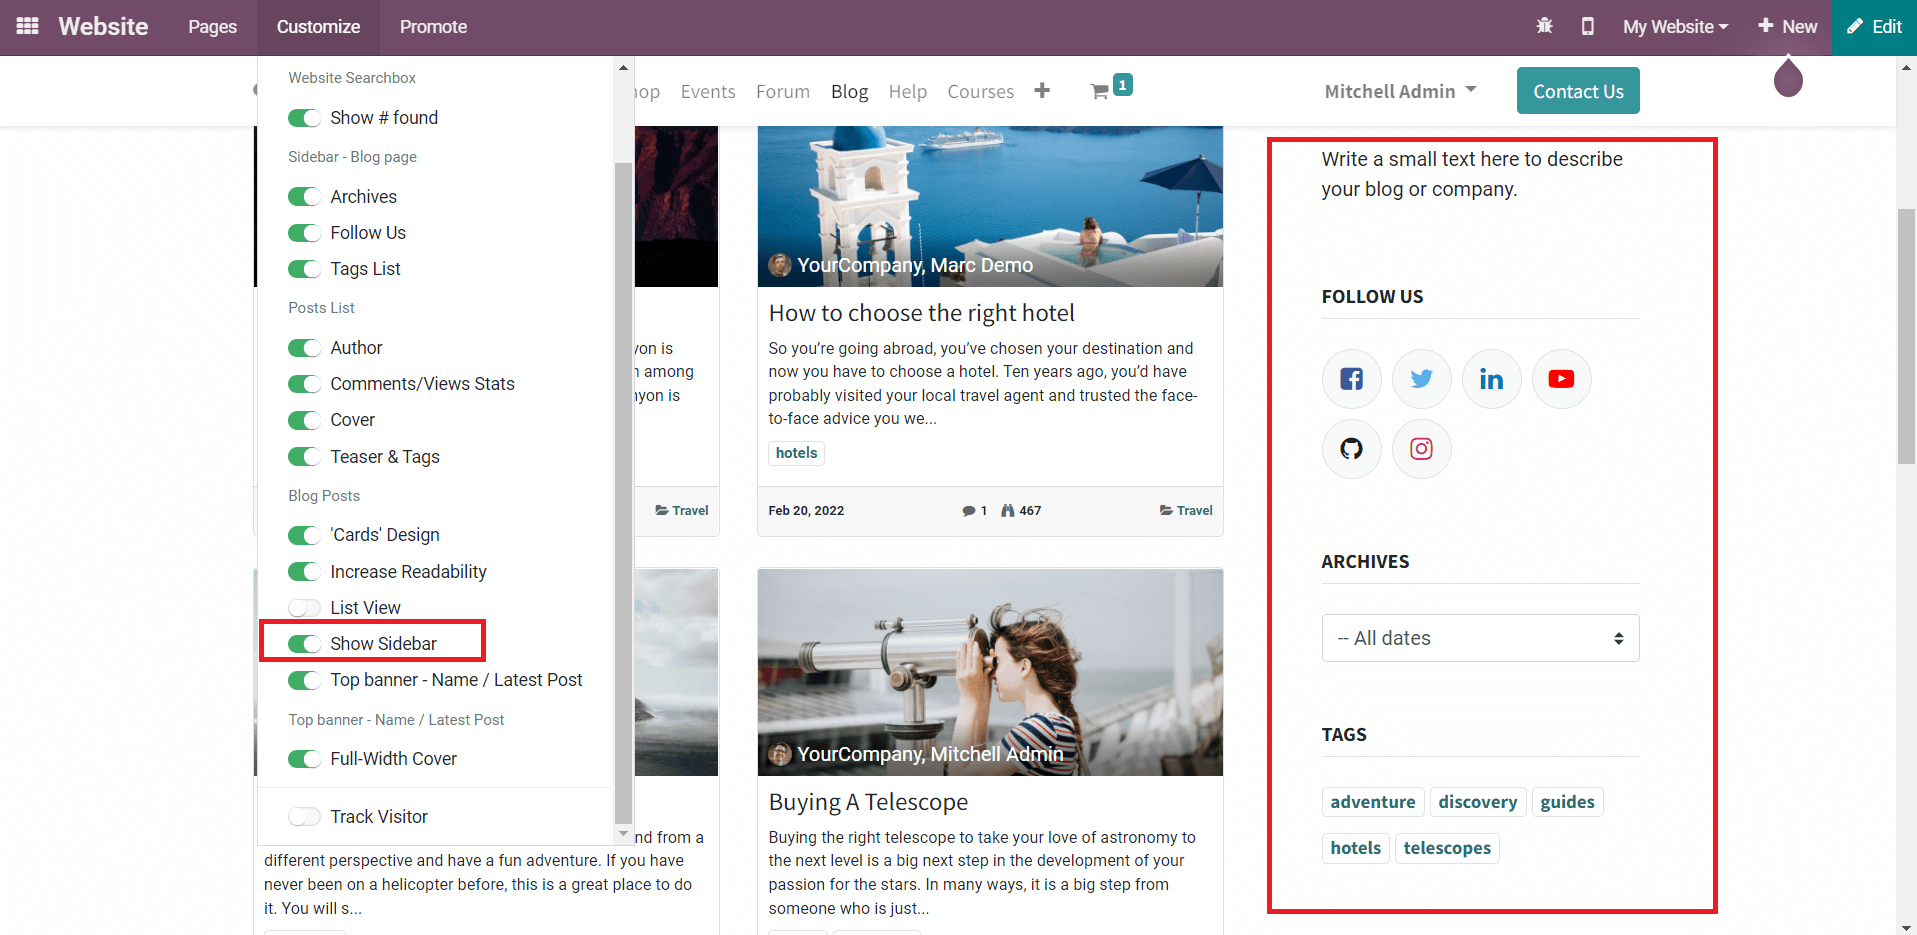The image size is (1917, 935).
Task: Enable the Track Visitor switch
Action: (x=304, y=817)
